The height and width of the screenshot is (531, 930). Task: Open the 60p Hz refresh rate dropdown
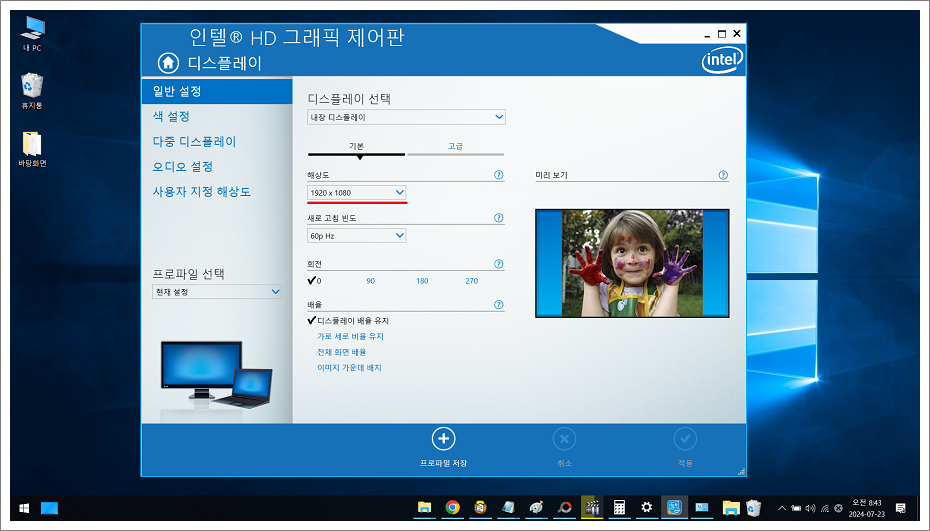[x=356, y=236]
